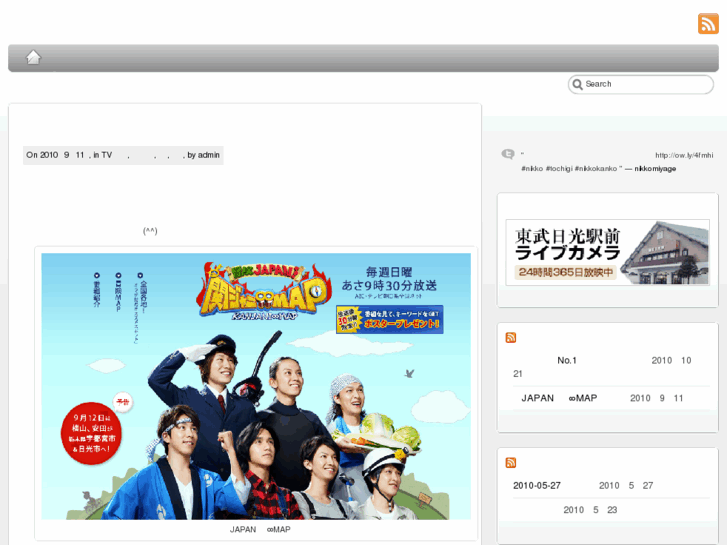Screen dimensions: 727x545
Task: Open the No.1 recent post link
Action: click(567, 360)
